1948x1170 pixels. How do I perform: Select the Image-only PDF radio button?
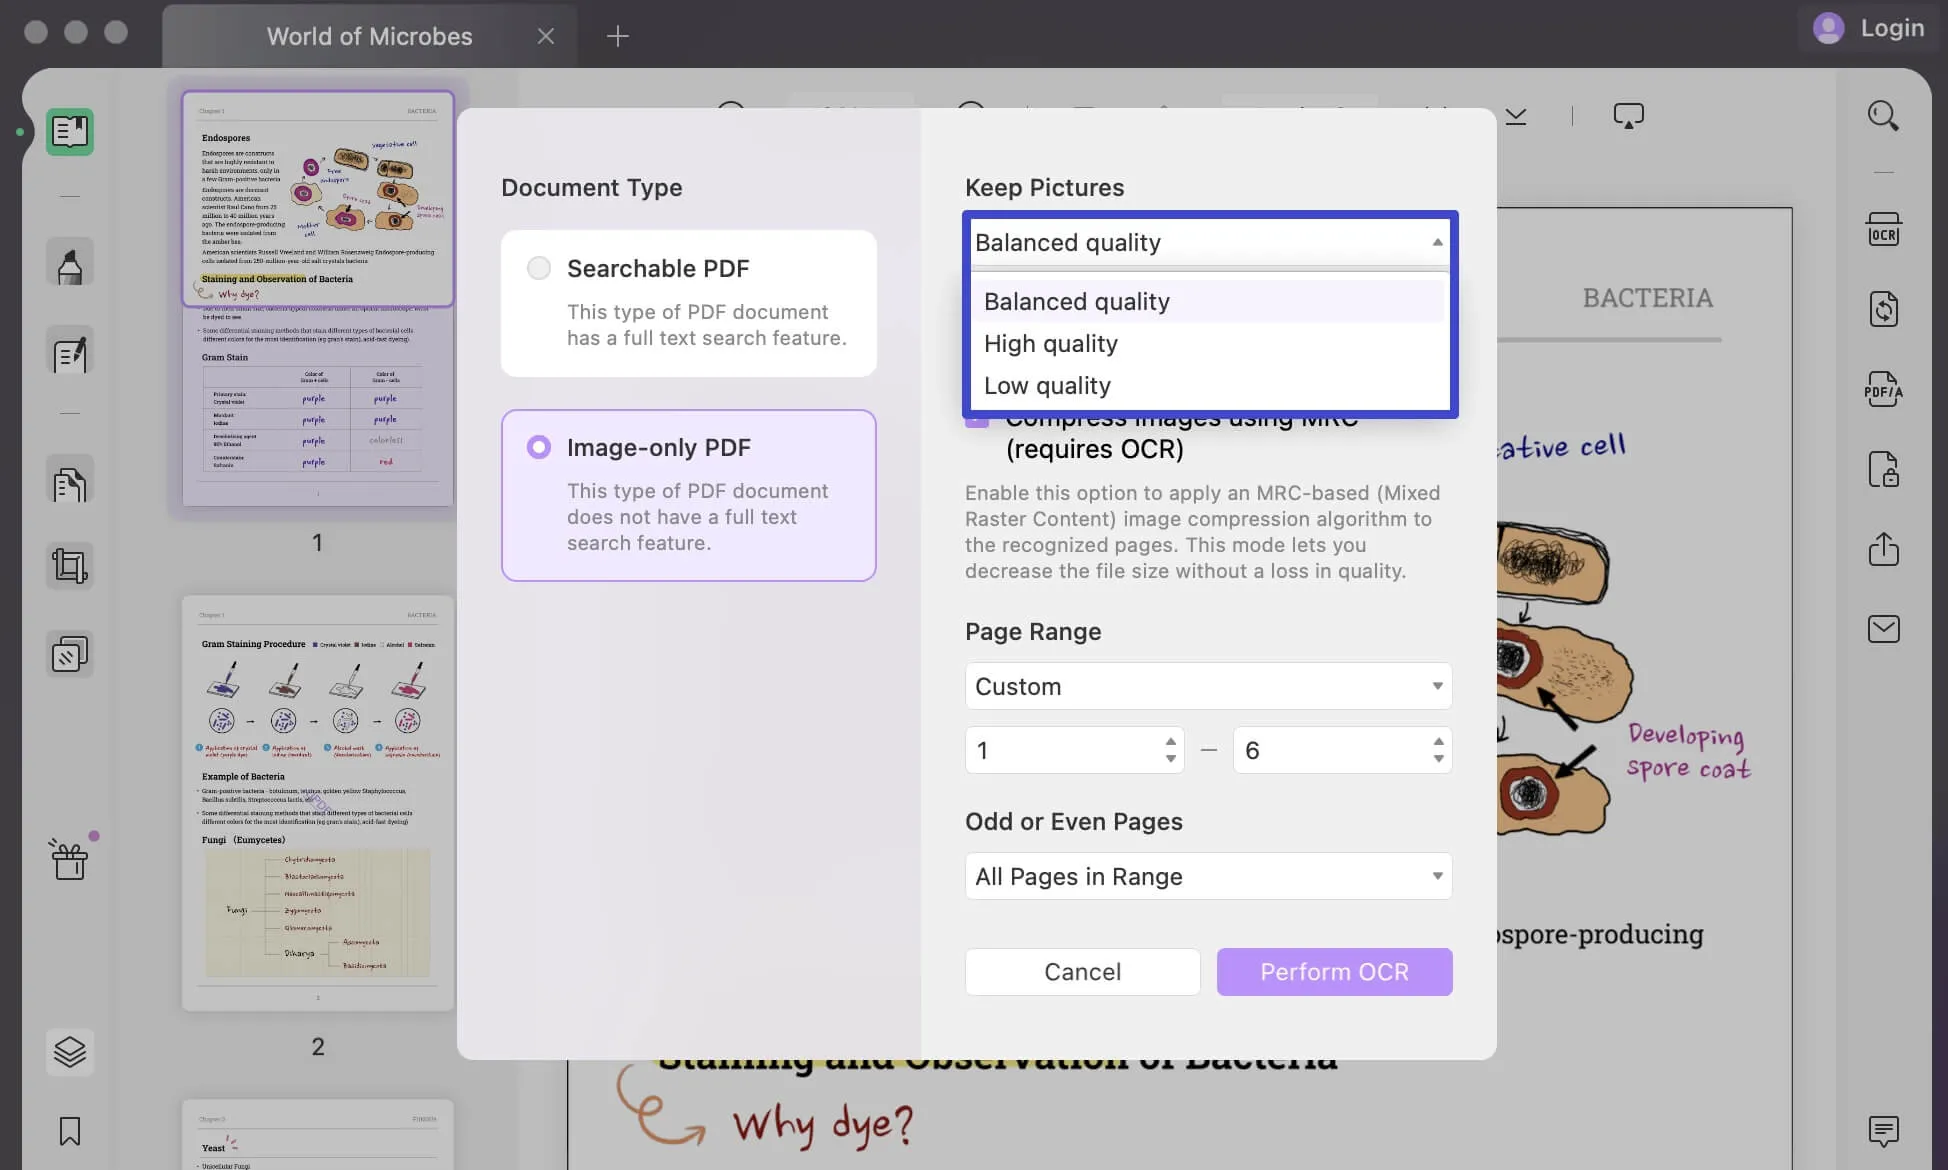538,448
